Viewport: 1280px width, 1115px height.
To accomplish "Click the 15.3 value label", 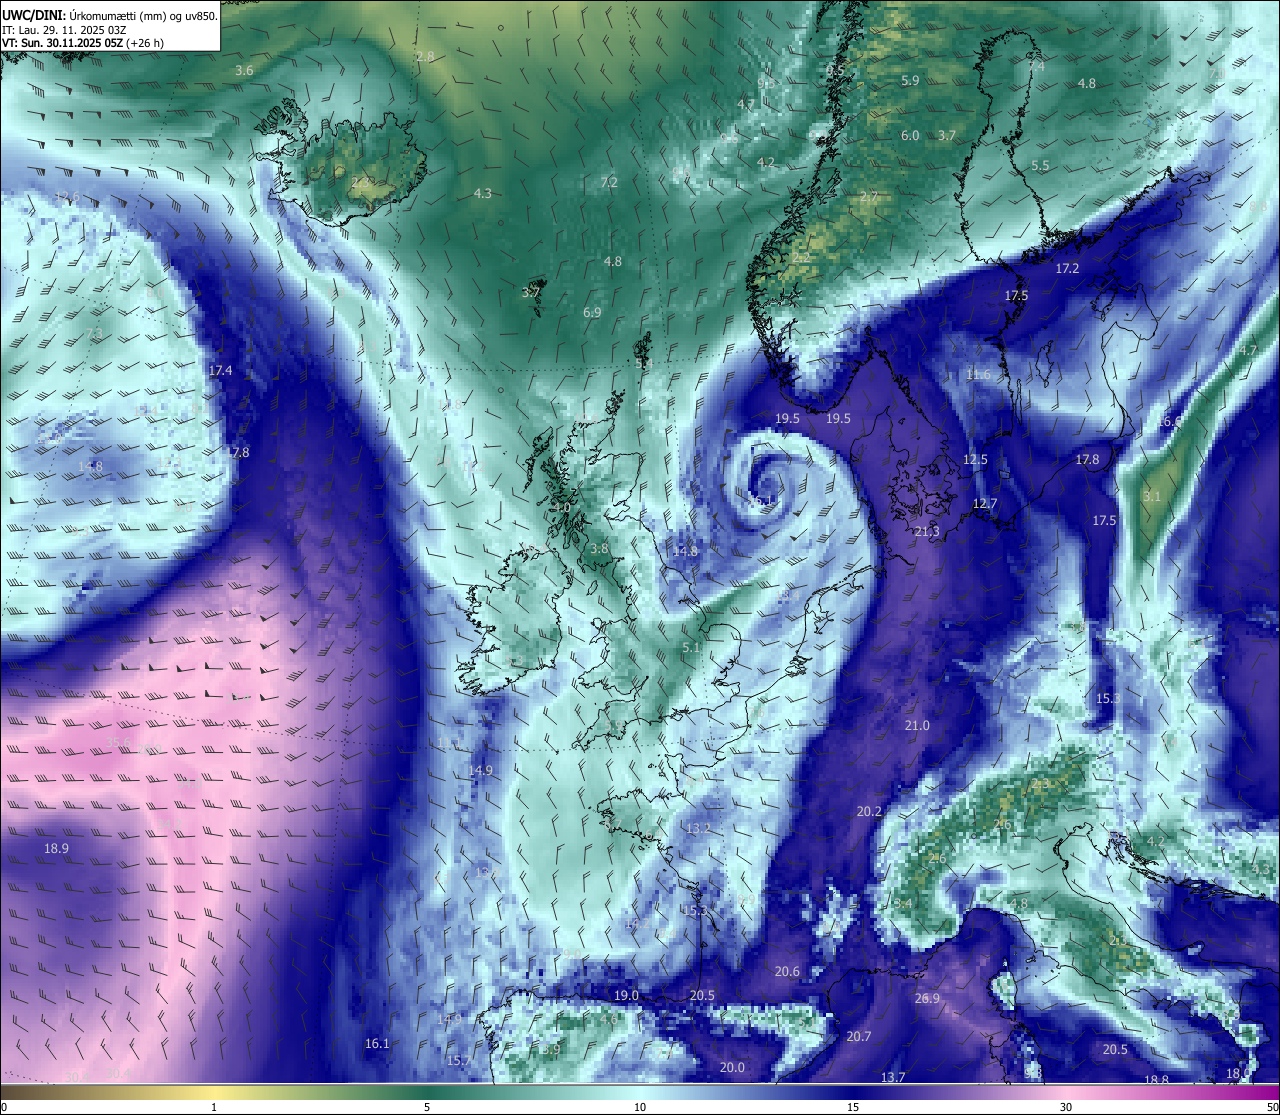I will pos(1107,698).
